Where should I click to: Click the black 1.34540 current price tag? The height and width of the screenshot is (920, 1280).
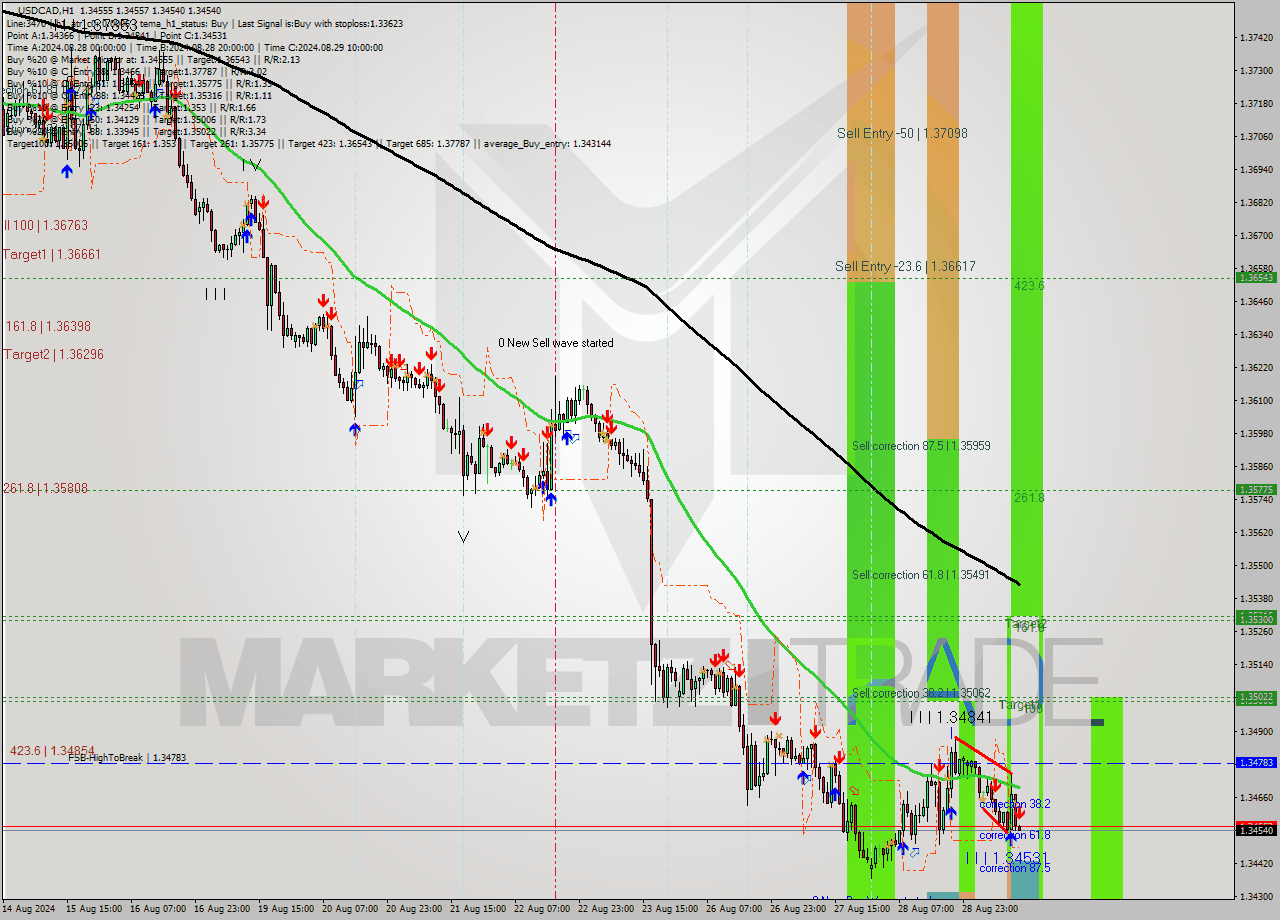1256,829
